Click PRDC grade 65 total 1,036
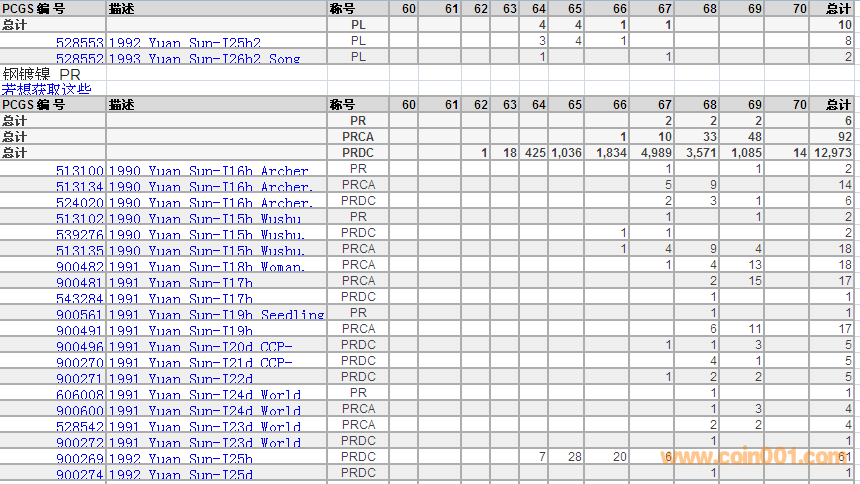860x484 pixels. coord(565,153)
